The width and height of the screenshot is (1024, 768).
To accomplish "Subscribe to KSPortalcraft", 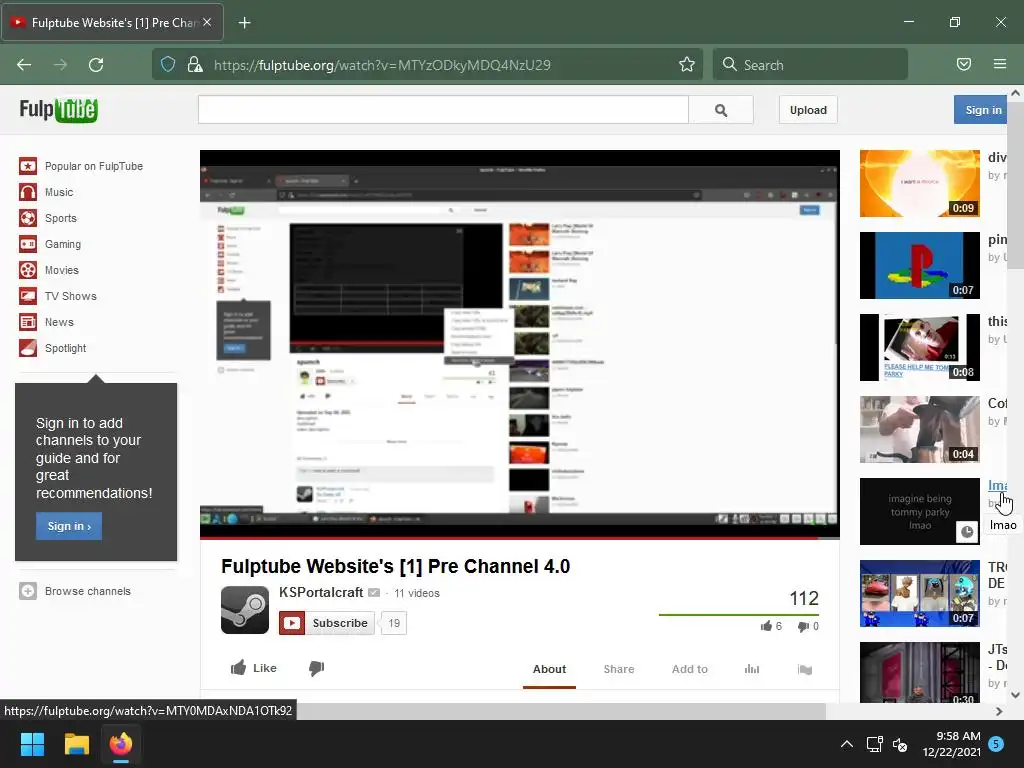I will click(327, 623).
